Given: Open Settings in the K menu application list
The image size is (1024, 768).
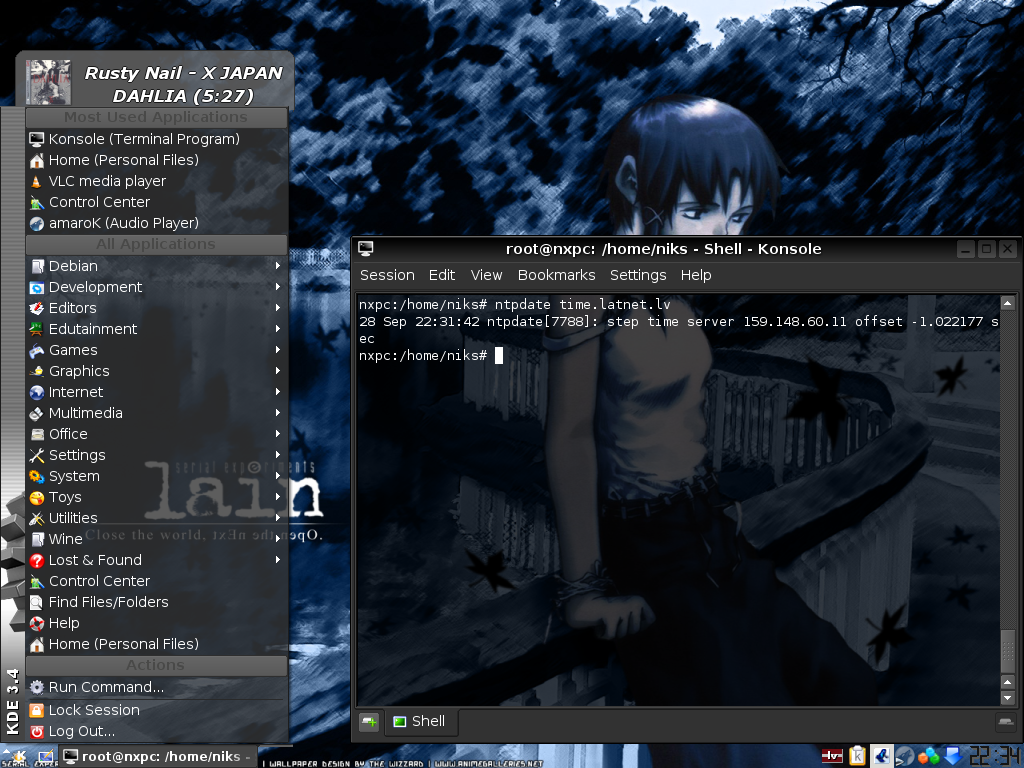Looking at the screenshot, I should coord(157,455).
